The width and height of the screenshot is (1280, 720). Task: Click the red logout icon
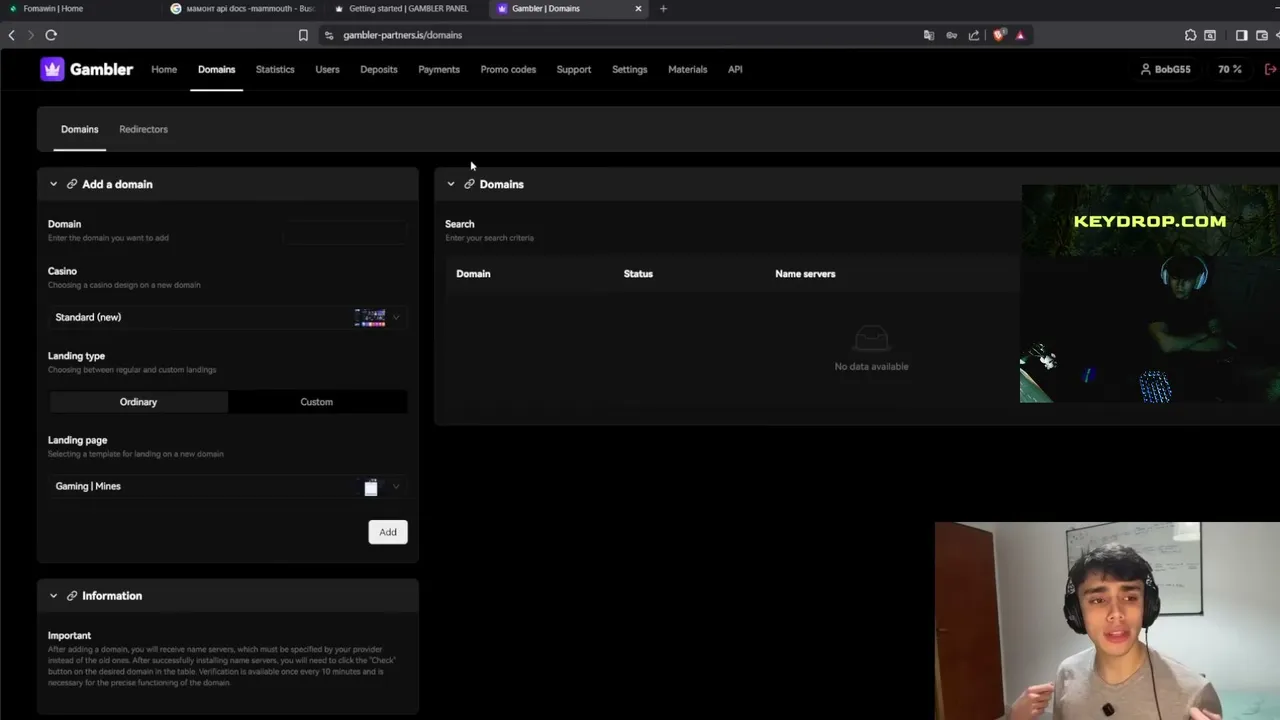(x=1271, y=69)
